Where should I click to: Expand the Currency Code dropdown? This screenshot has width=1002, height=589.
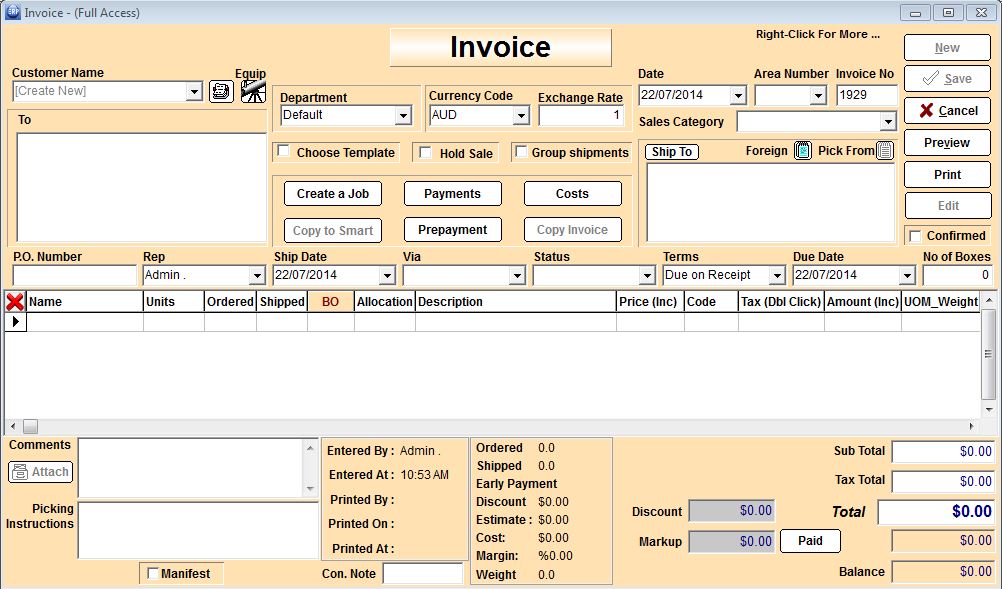(520, 116)
